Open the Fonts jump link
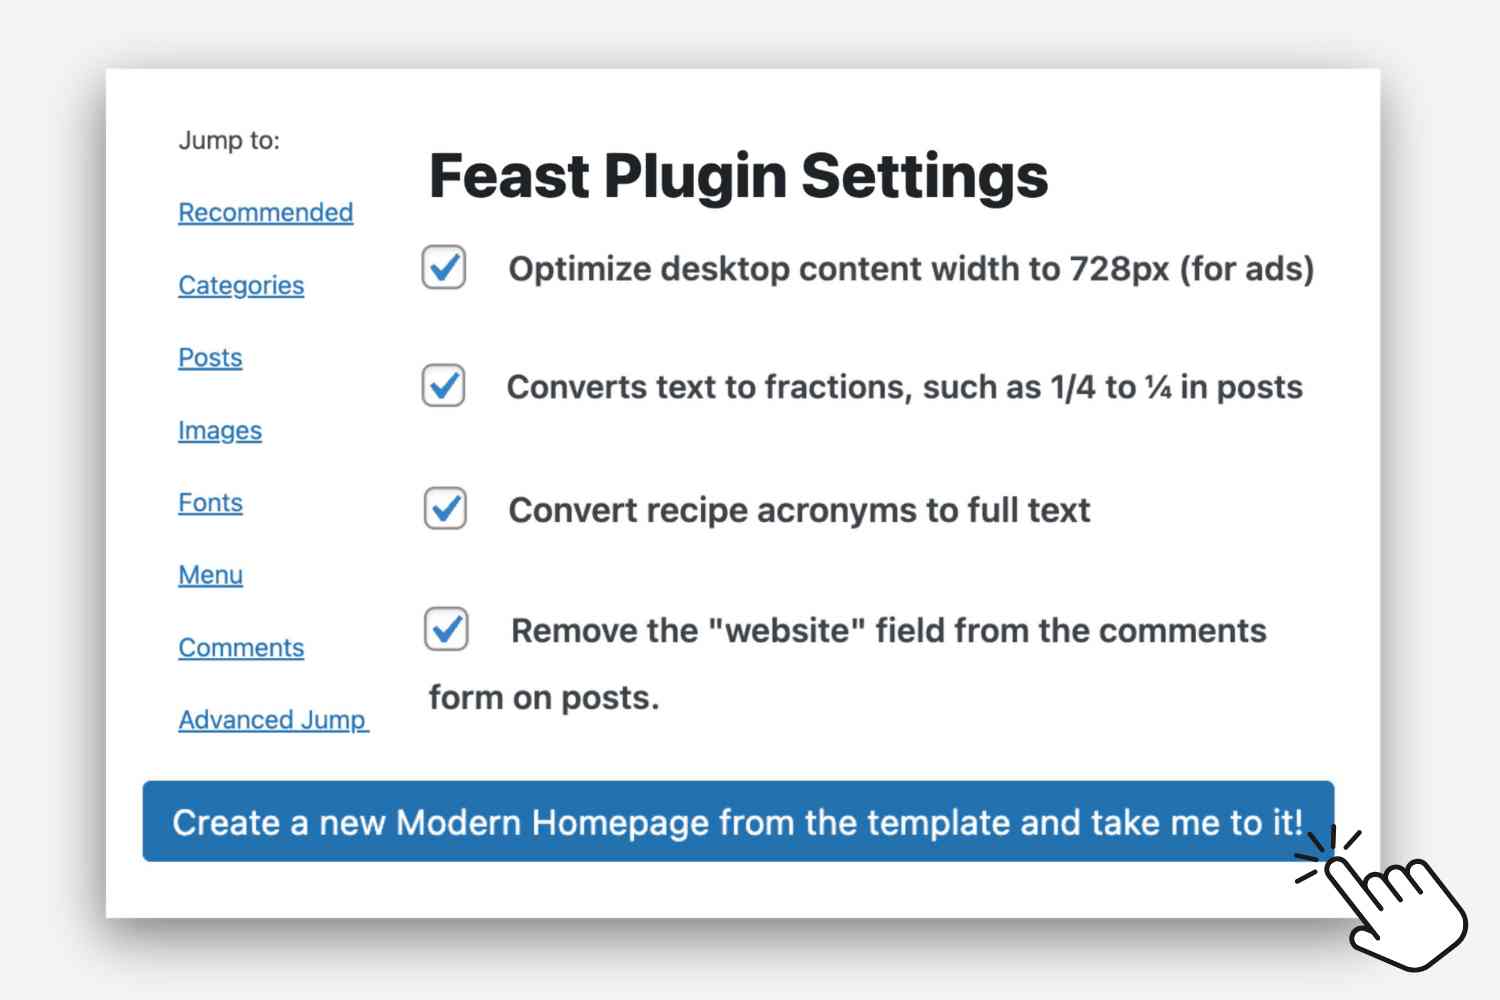 tap(210, 502)
